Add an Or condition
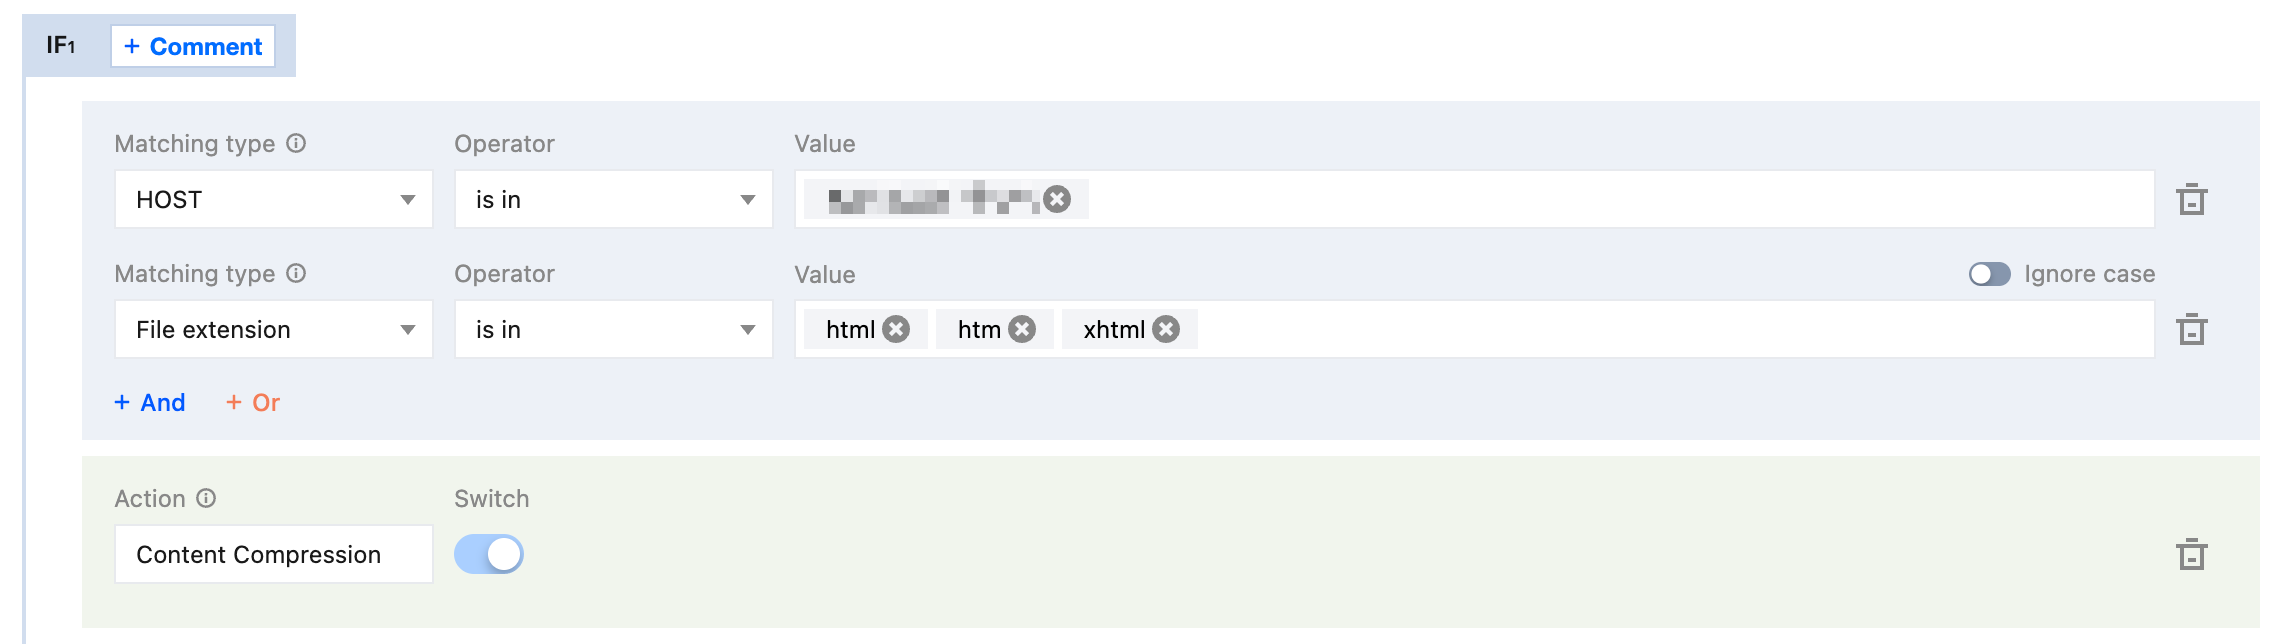This screenshot has width=2276, height=644. click(x=253, y=402)
